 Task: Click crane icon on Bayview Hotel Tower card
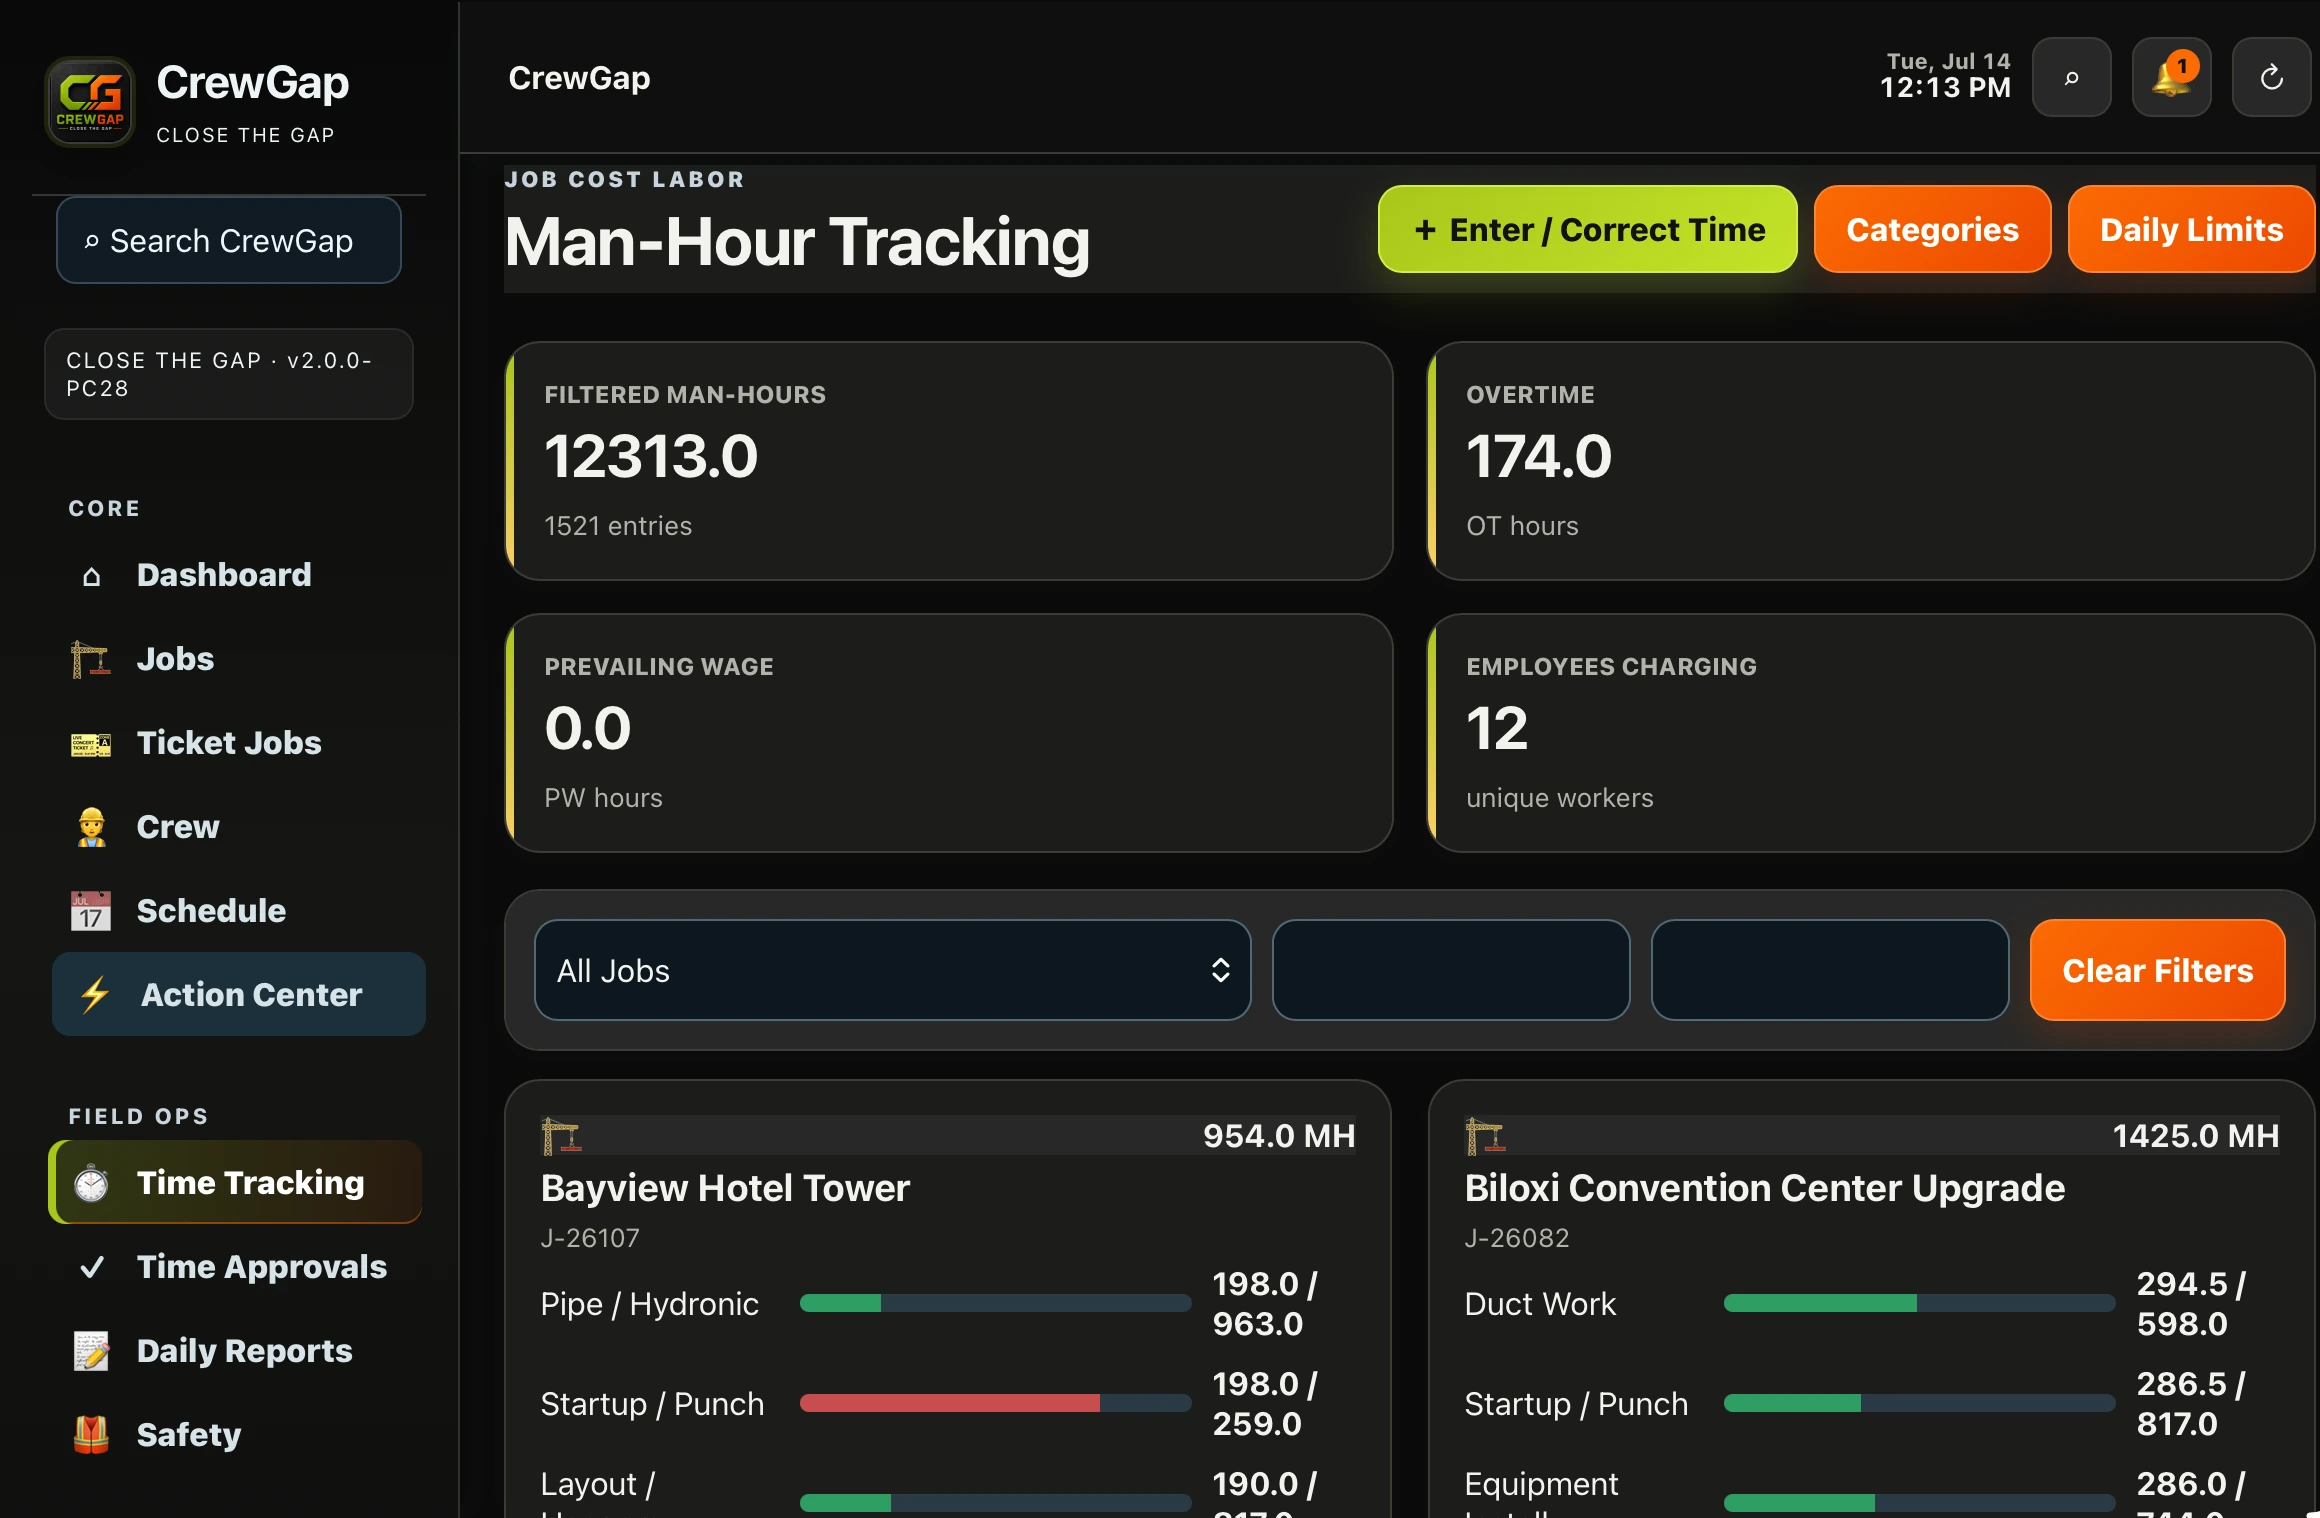pyautogui.click(x=561, y=1136)
